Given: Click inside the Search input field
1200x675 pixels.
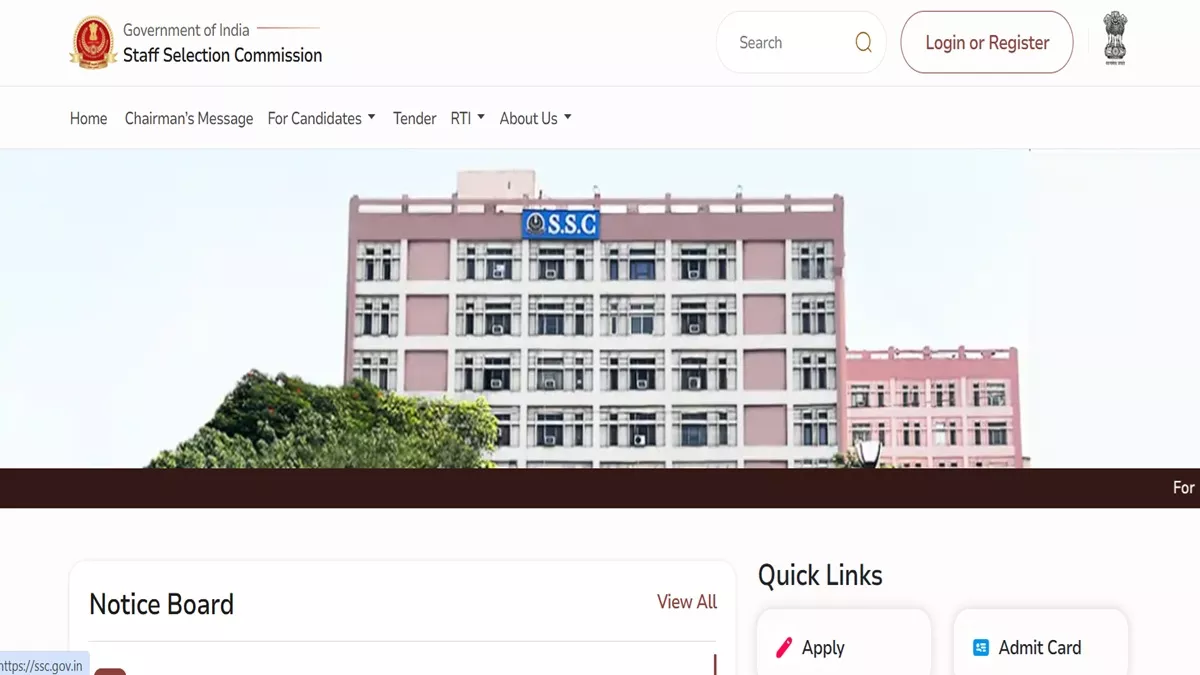Looking at the screenshot, I should click(790, 42).
